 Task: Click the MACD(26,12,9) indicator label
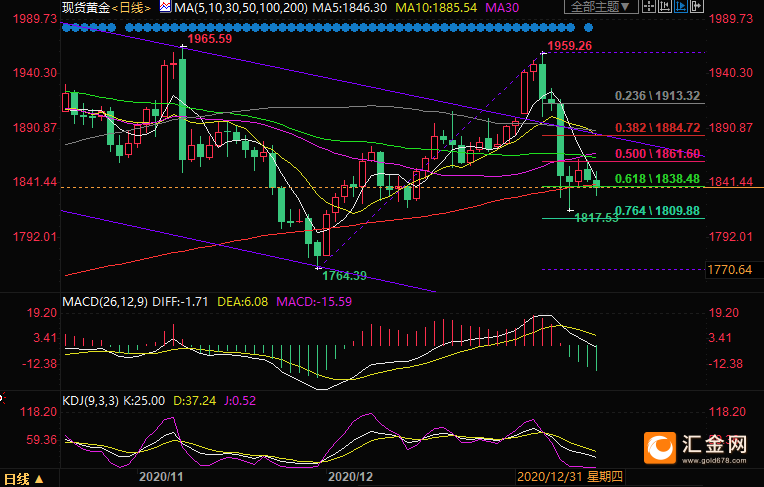(105, 302)
